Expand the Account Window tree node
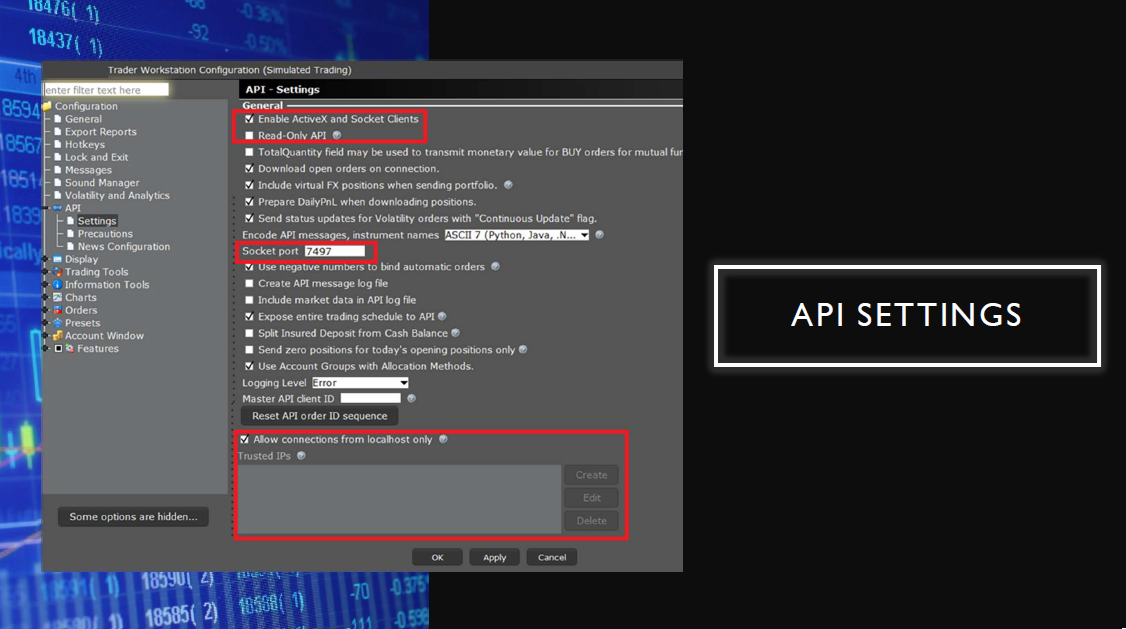The image size is (1126, 629). [46, 336]
